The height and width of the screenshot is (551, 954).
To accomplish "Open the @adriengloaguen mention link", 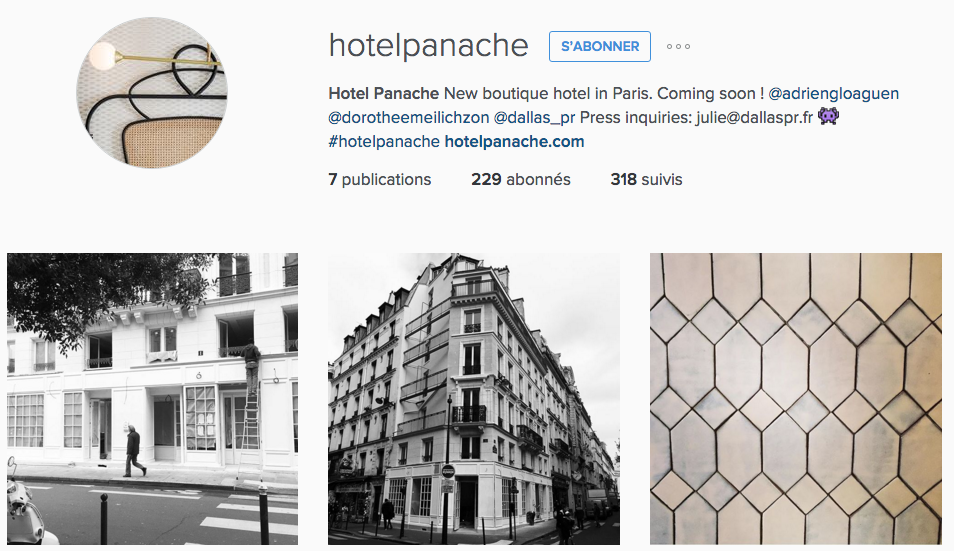I will tap(834, 94).
